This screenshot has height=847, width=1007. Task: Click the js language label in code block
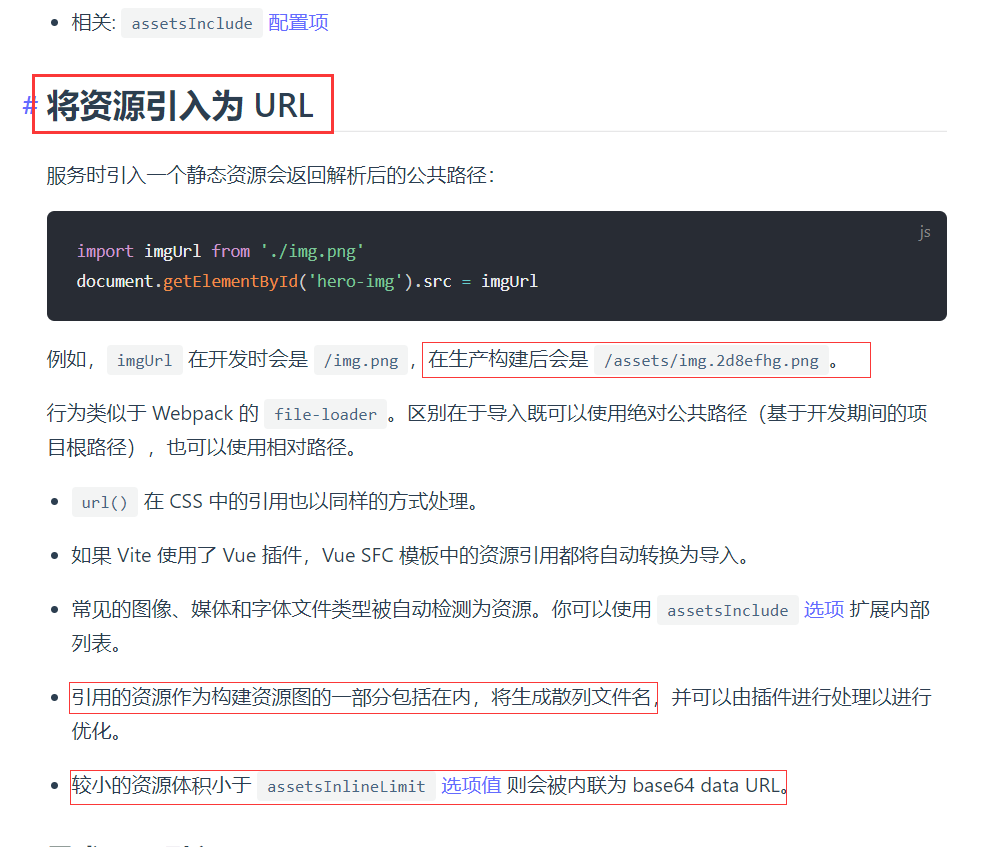coord(924,232)
